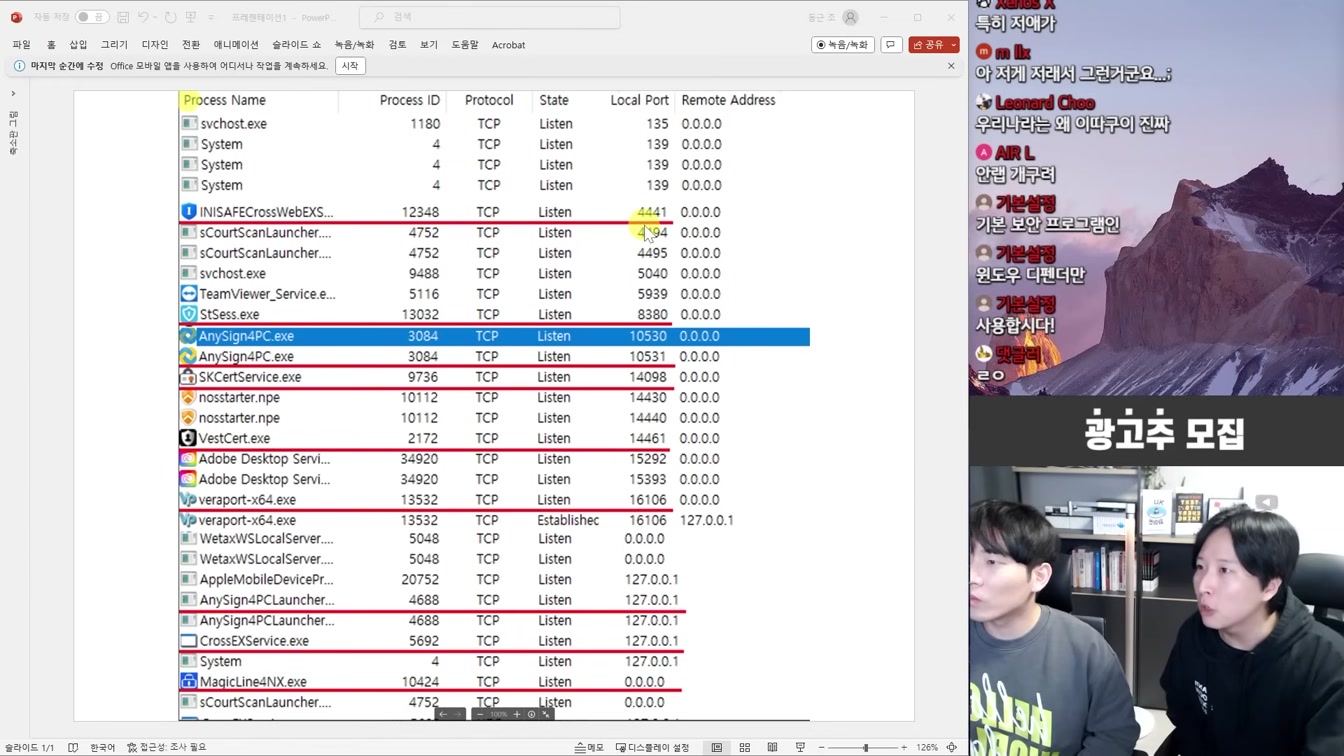Viewport: 1344px width, 756px height.
Task: Switch to the 검토 tab
Action: 397,45
